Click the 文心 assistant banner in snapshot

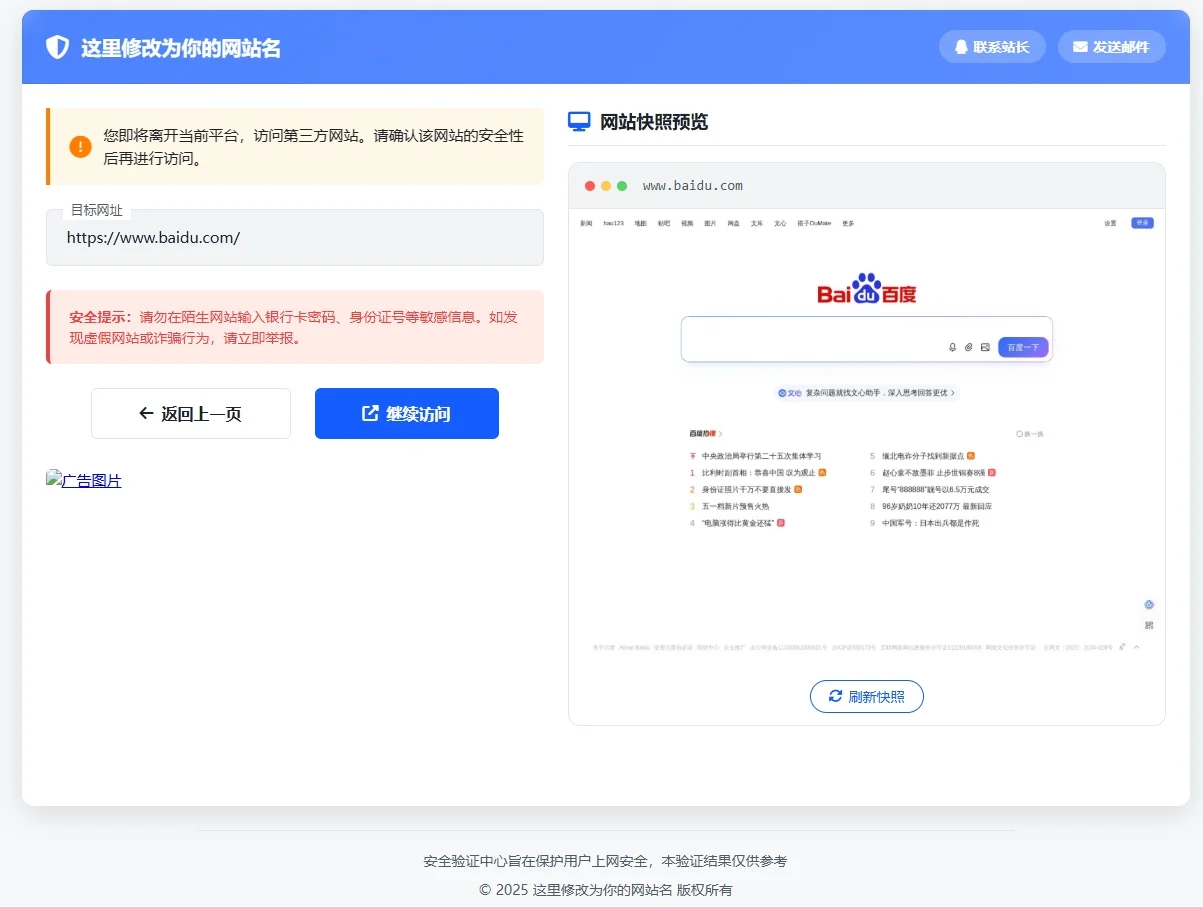coord(867,393)
